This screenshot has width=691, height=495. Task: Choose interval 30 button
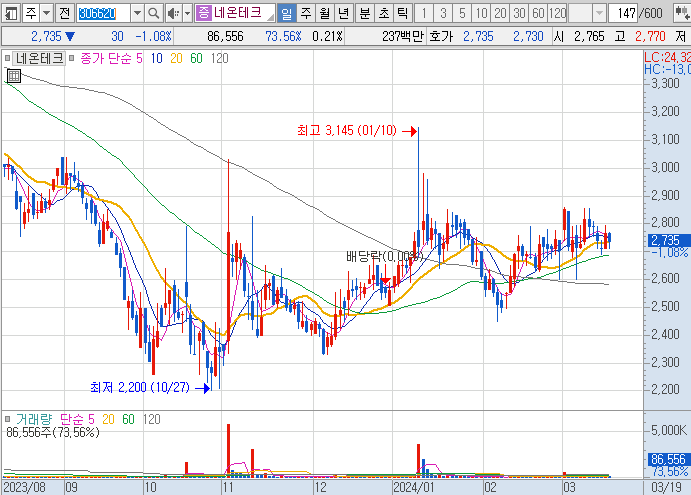[519, 13]
